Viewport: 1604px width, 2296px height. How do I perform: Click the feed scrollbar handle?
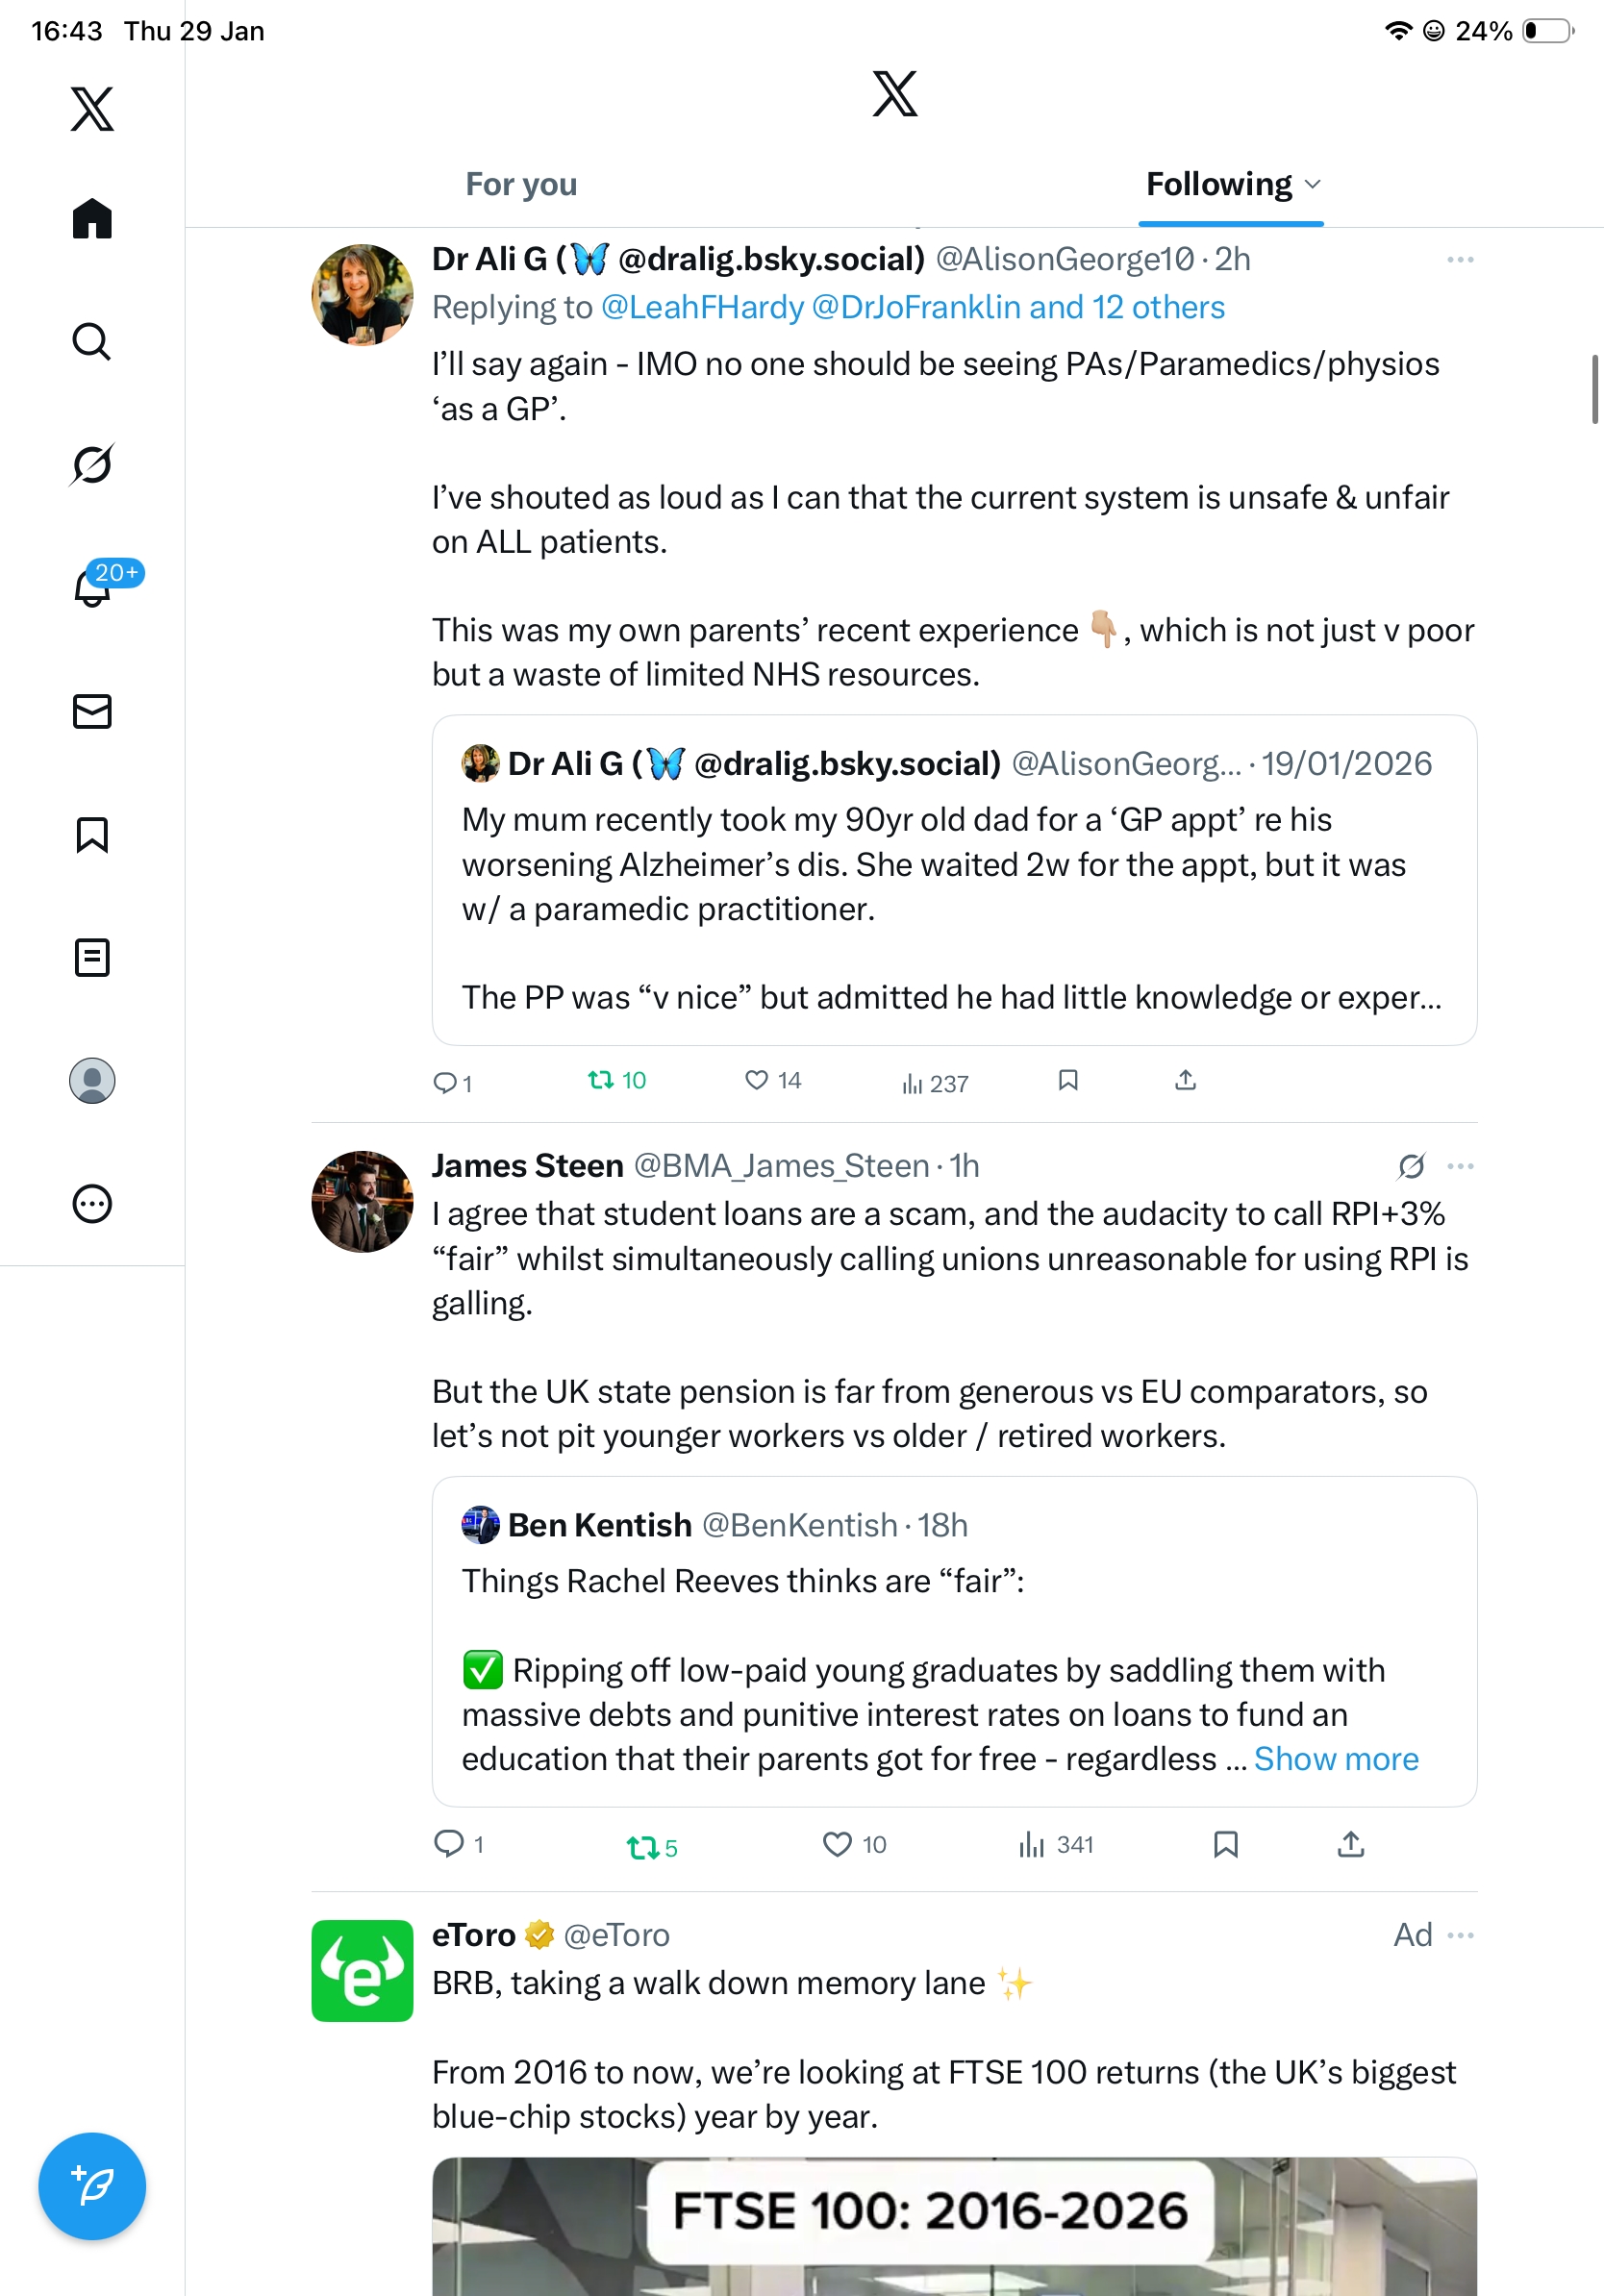coord(1595,389)
